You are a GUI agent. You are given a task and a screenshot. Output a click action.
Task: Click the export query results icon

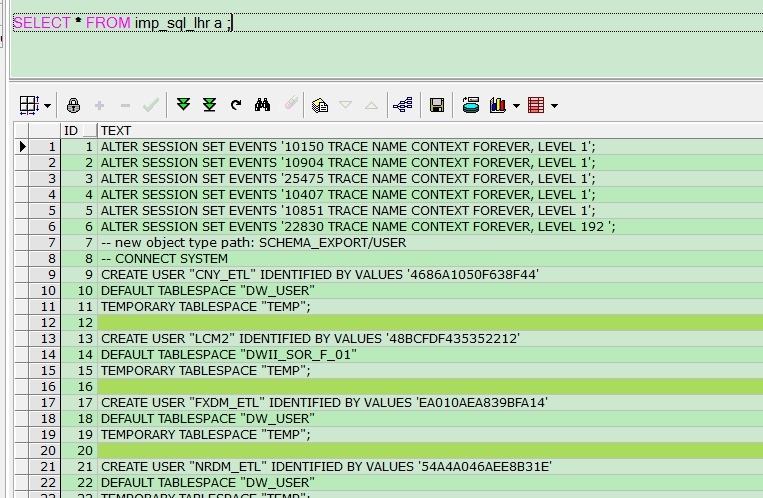[x=471, y=105]
